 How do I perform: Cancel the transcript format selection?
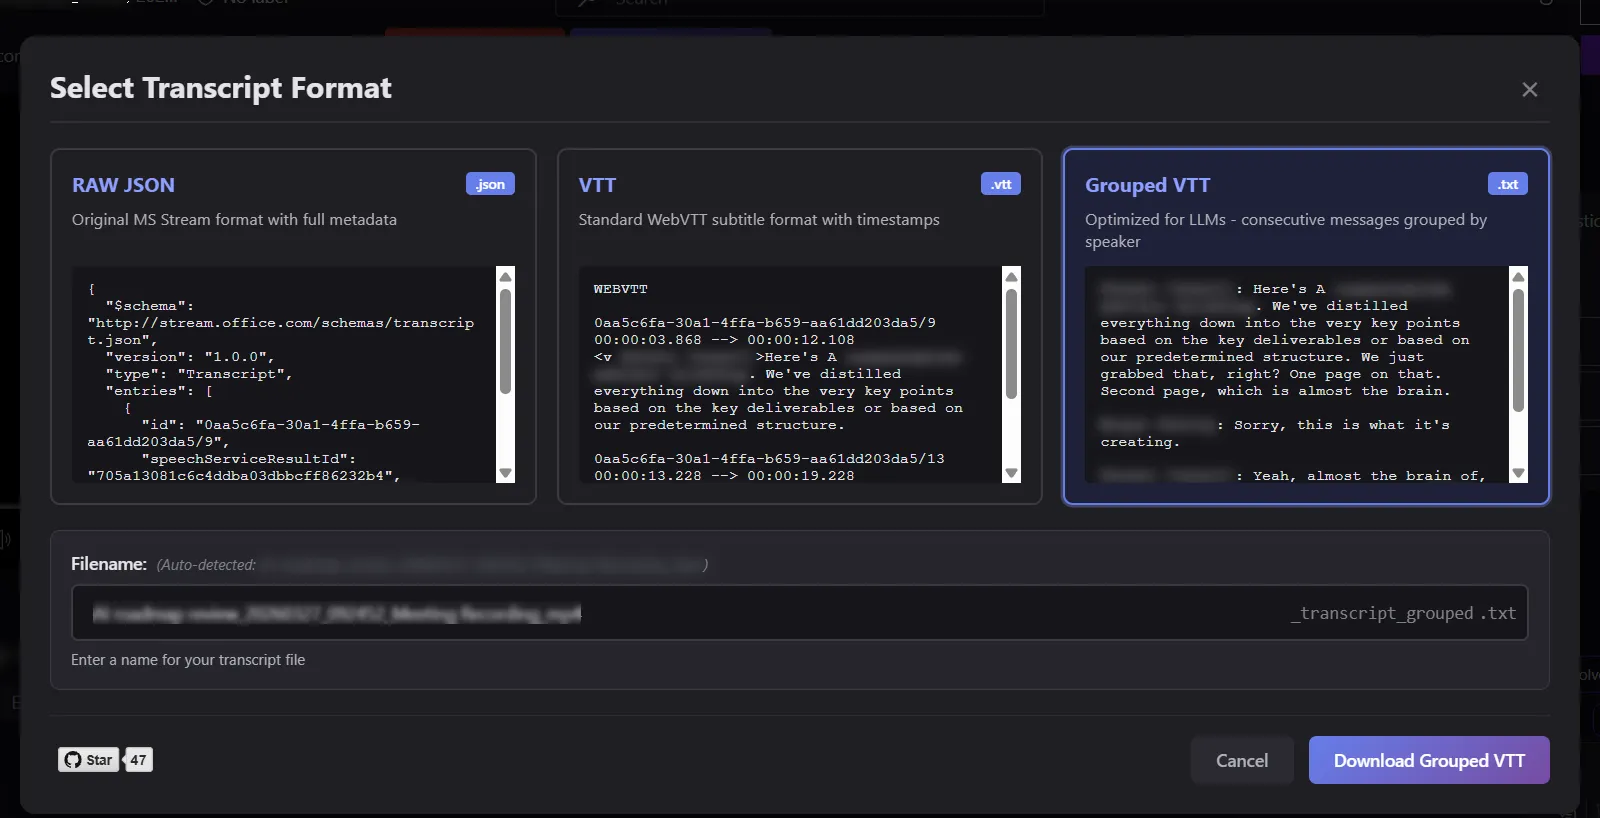pos(1242,760)
